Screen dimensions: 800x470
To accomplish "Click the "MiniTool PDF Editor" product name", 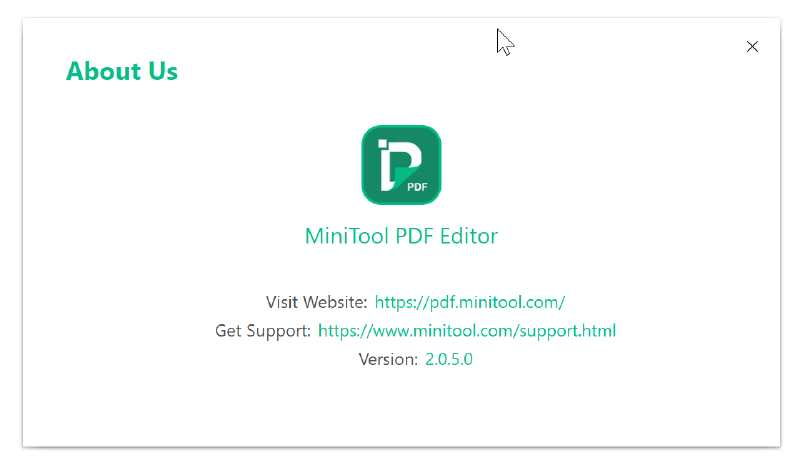I will pyautogui.click(x=401, y=237).
